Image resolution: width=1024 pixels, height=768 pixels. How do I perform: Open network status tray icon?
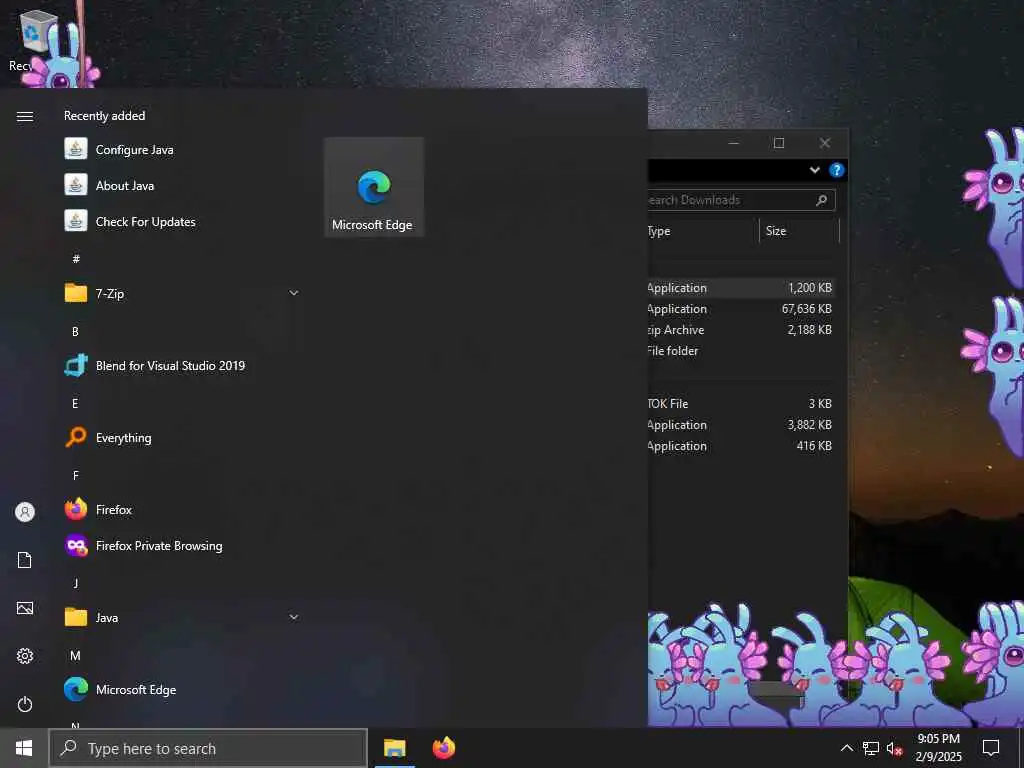point(871,748)
